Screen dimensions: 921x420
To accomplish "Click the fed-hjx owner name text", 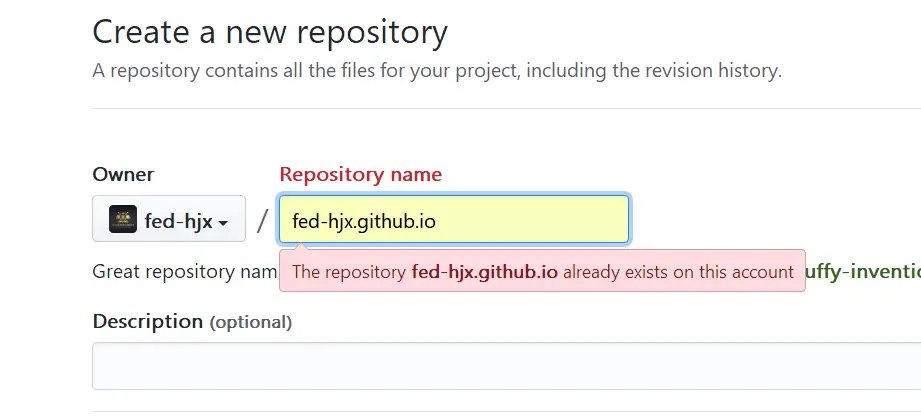I will pyautogui.click(x=178, y=221).
